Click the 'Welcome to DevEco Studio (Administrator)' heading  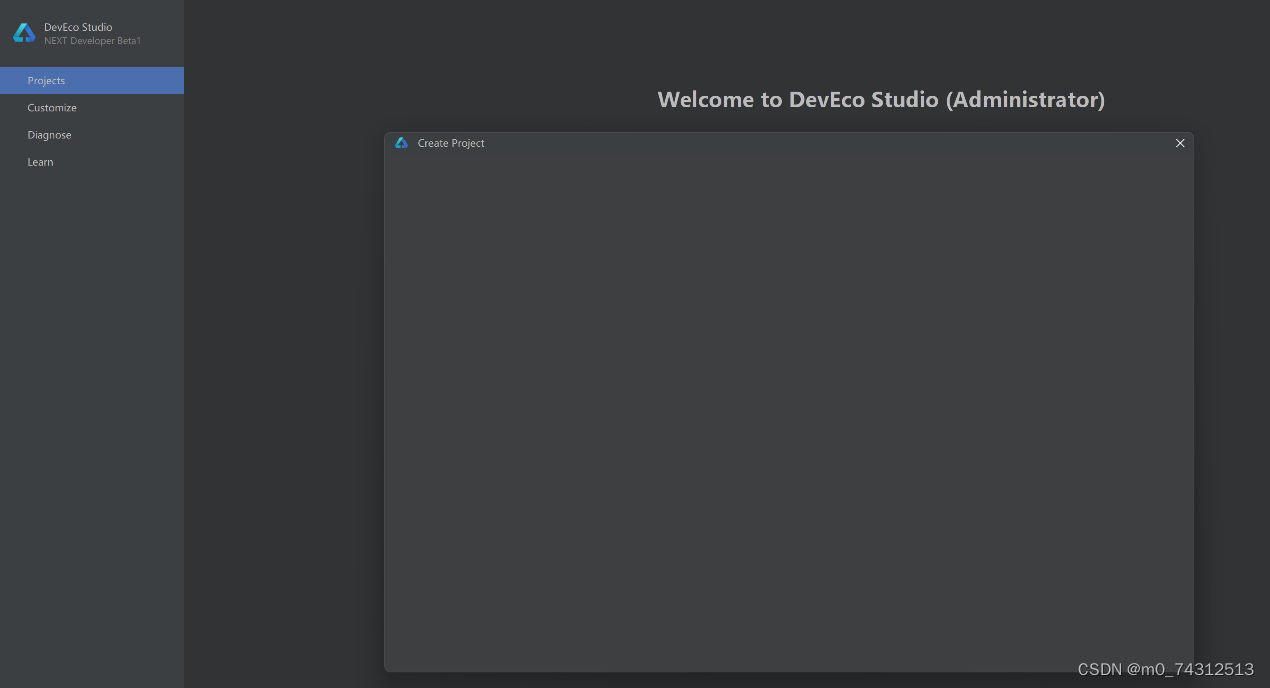(x=881, y=99)
